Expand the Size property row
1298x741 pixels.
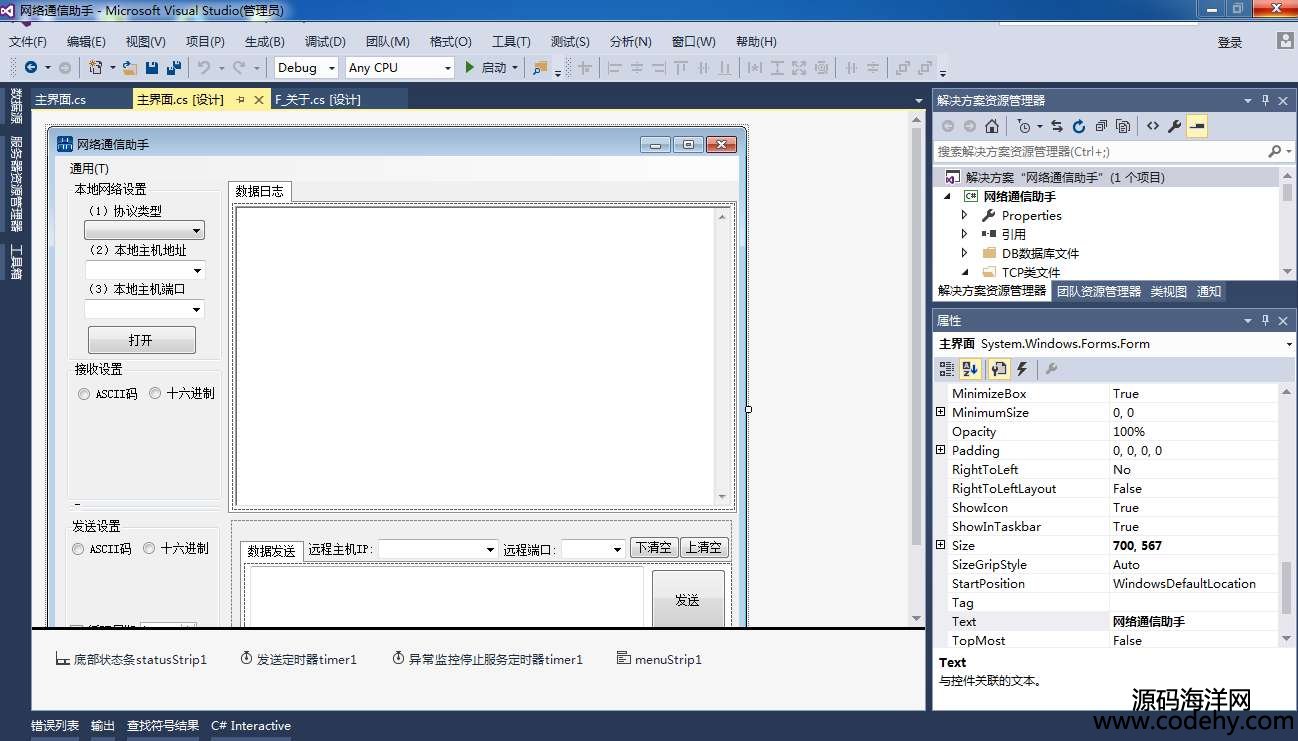coord(940,545)
